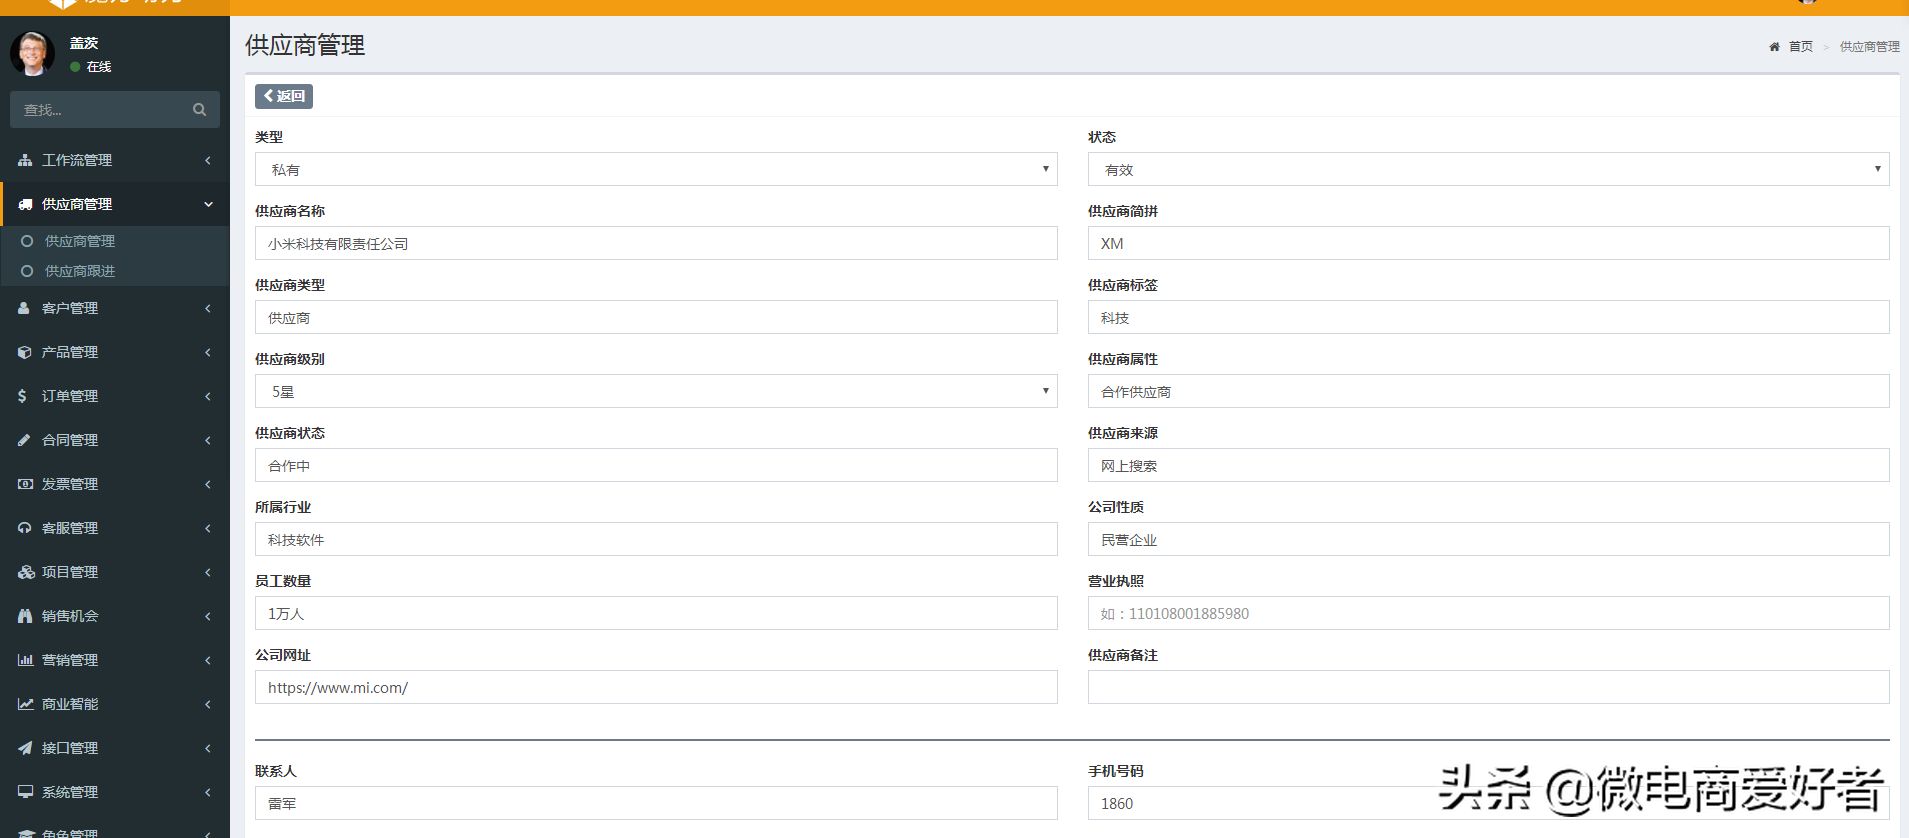This screenshot has height=838, width=1909.
Task: Click the supplier management truck icon
Action: 25,204
